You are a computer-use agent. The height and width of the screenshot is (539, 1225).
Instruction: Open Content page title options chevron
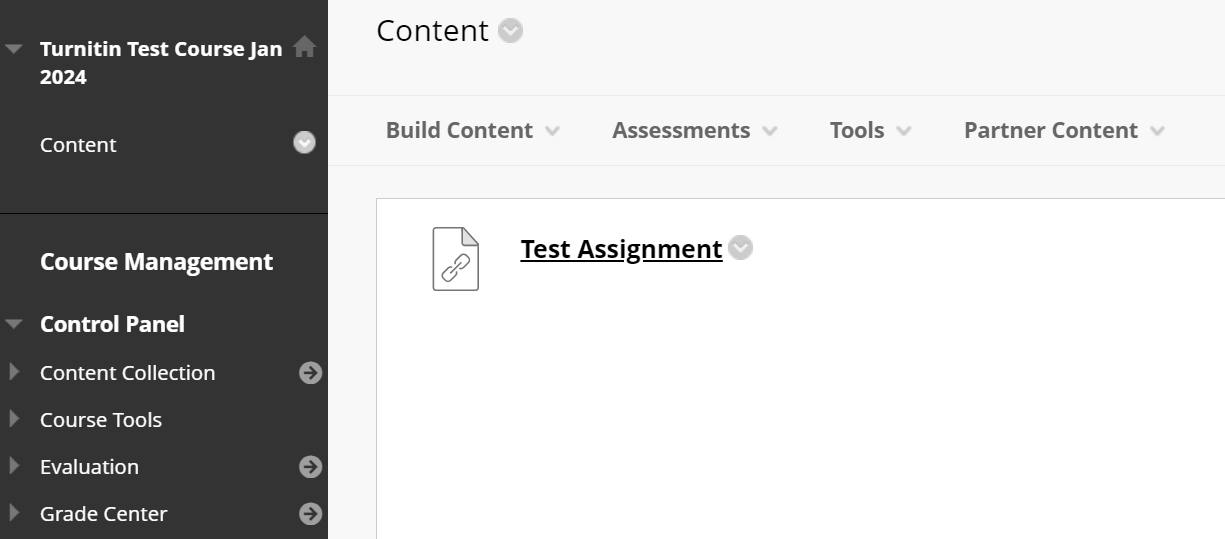tap(510, 31)
